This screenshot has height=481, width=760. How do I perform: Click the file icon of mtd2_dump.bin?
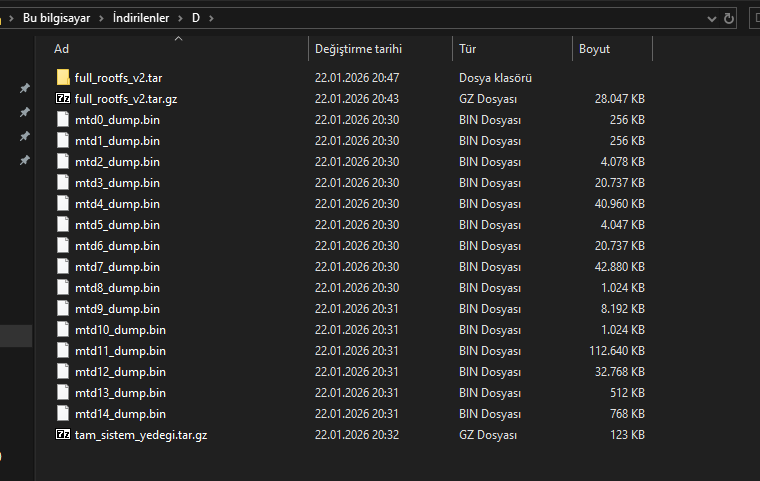(x=63, y=161)
